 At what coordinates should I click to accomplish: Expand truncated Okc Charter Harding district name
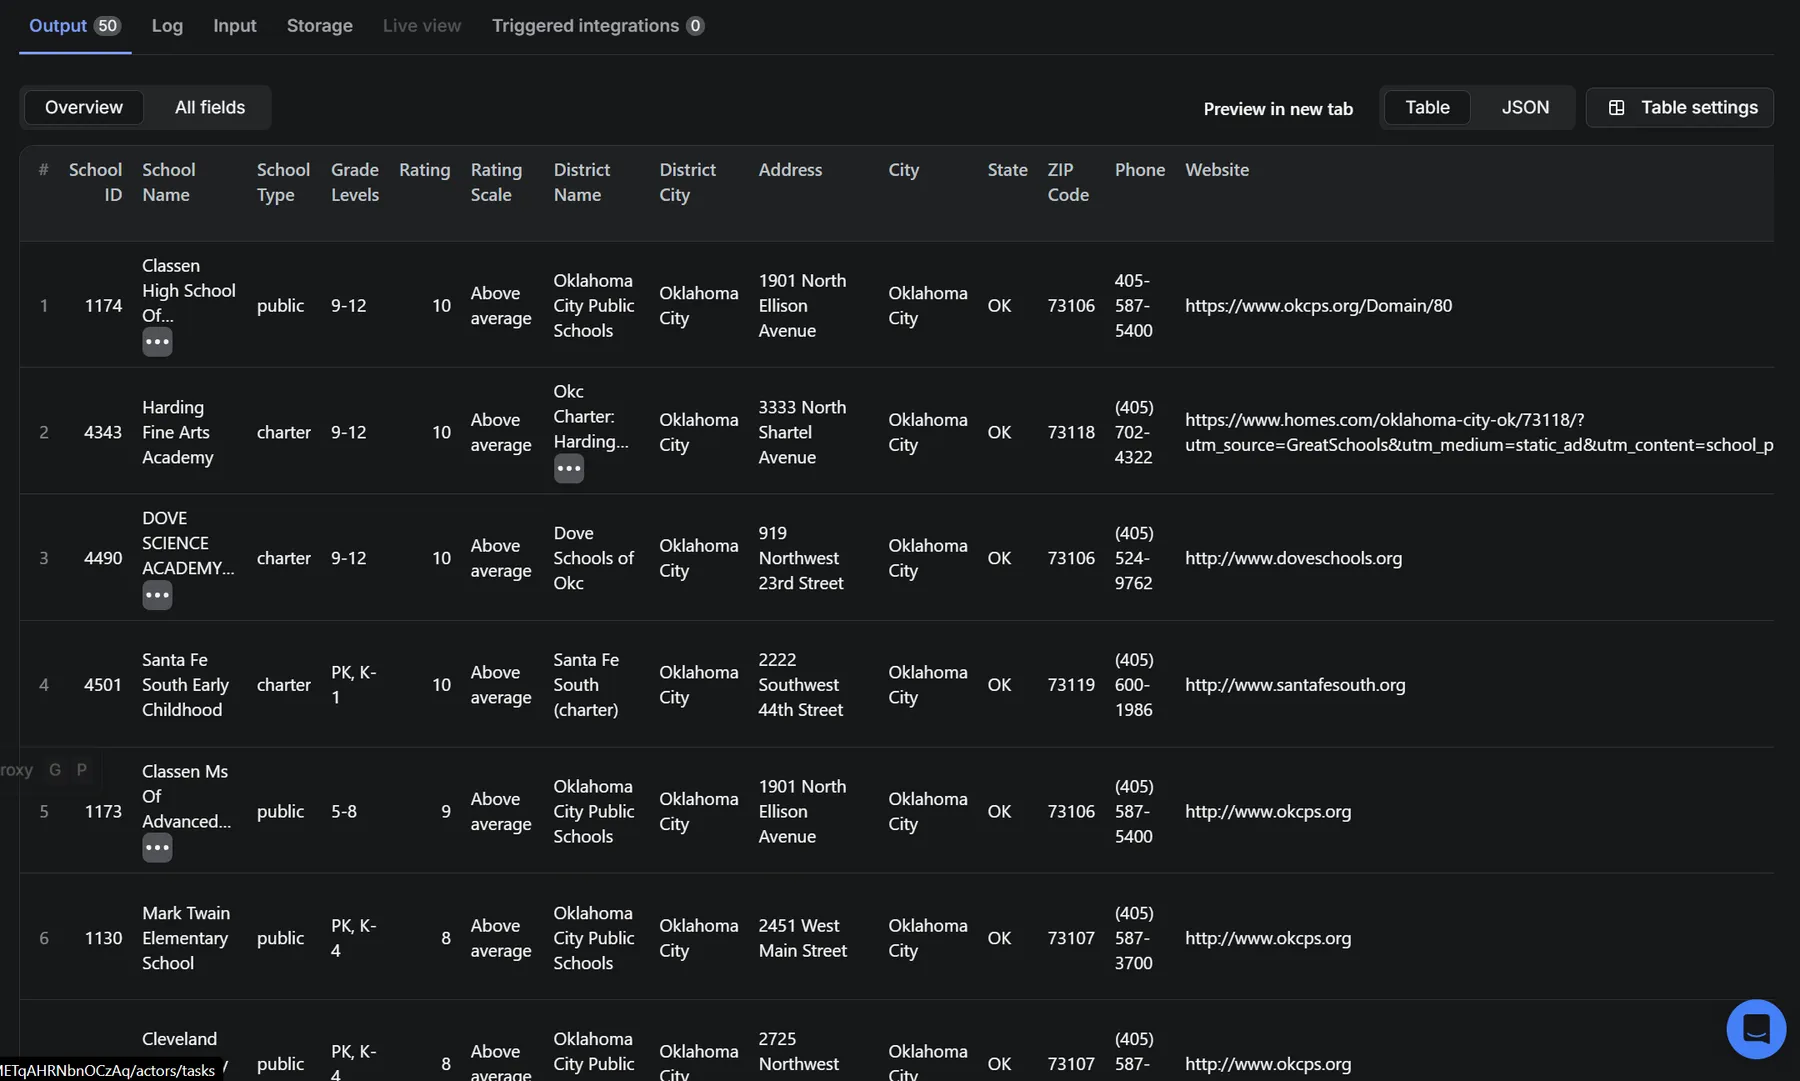[569, 468]
